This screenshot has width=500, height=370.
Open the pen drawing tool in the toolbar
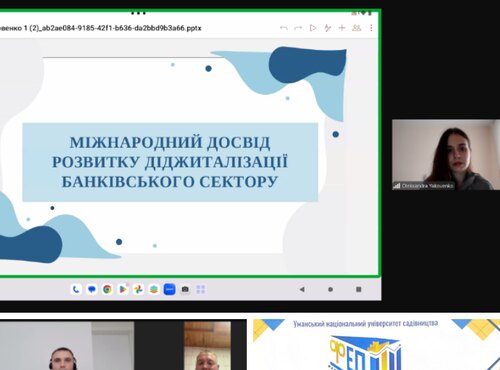point(327,28)
